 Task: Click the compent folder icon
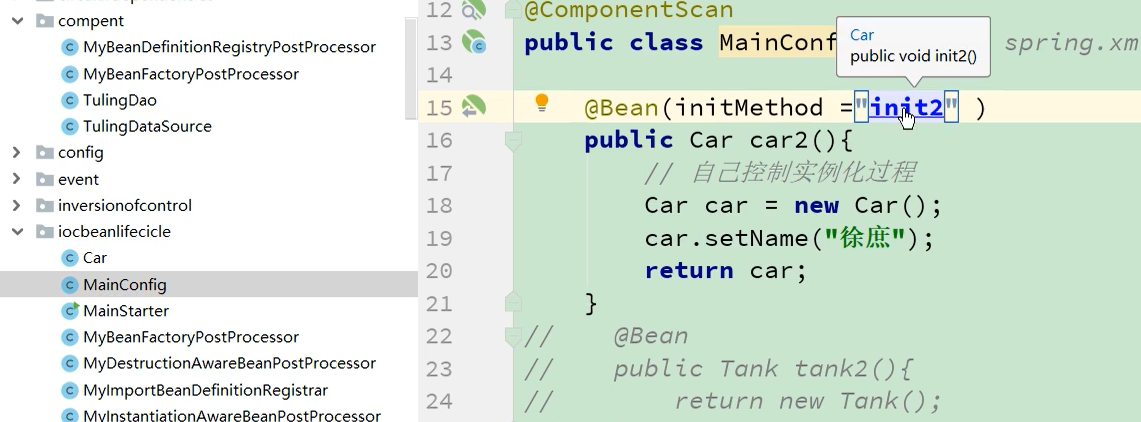coord(45,21)
